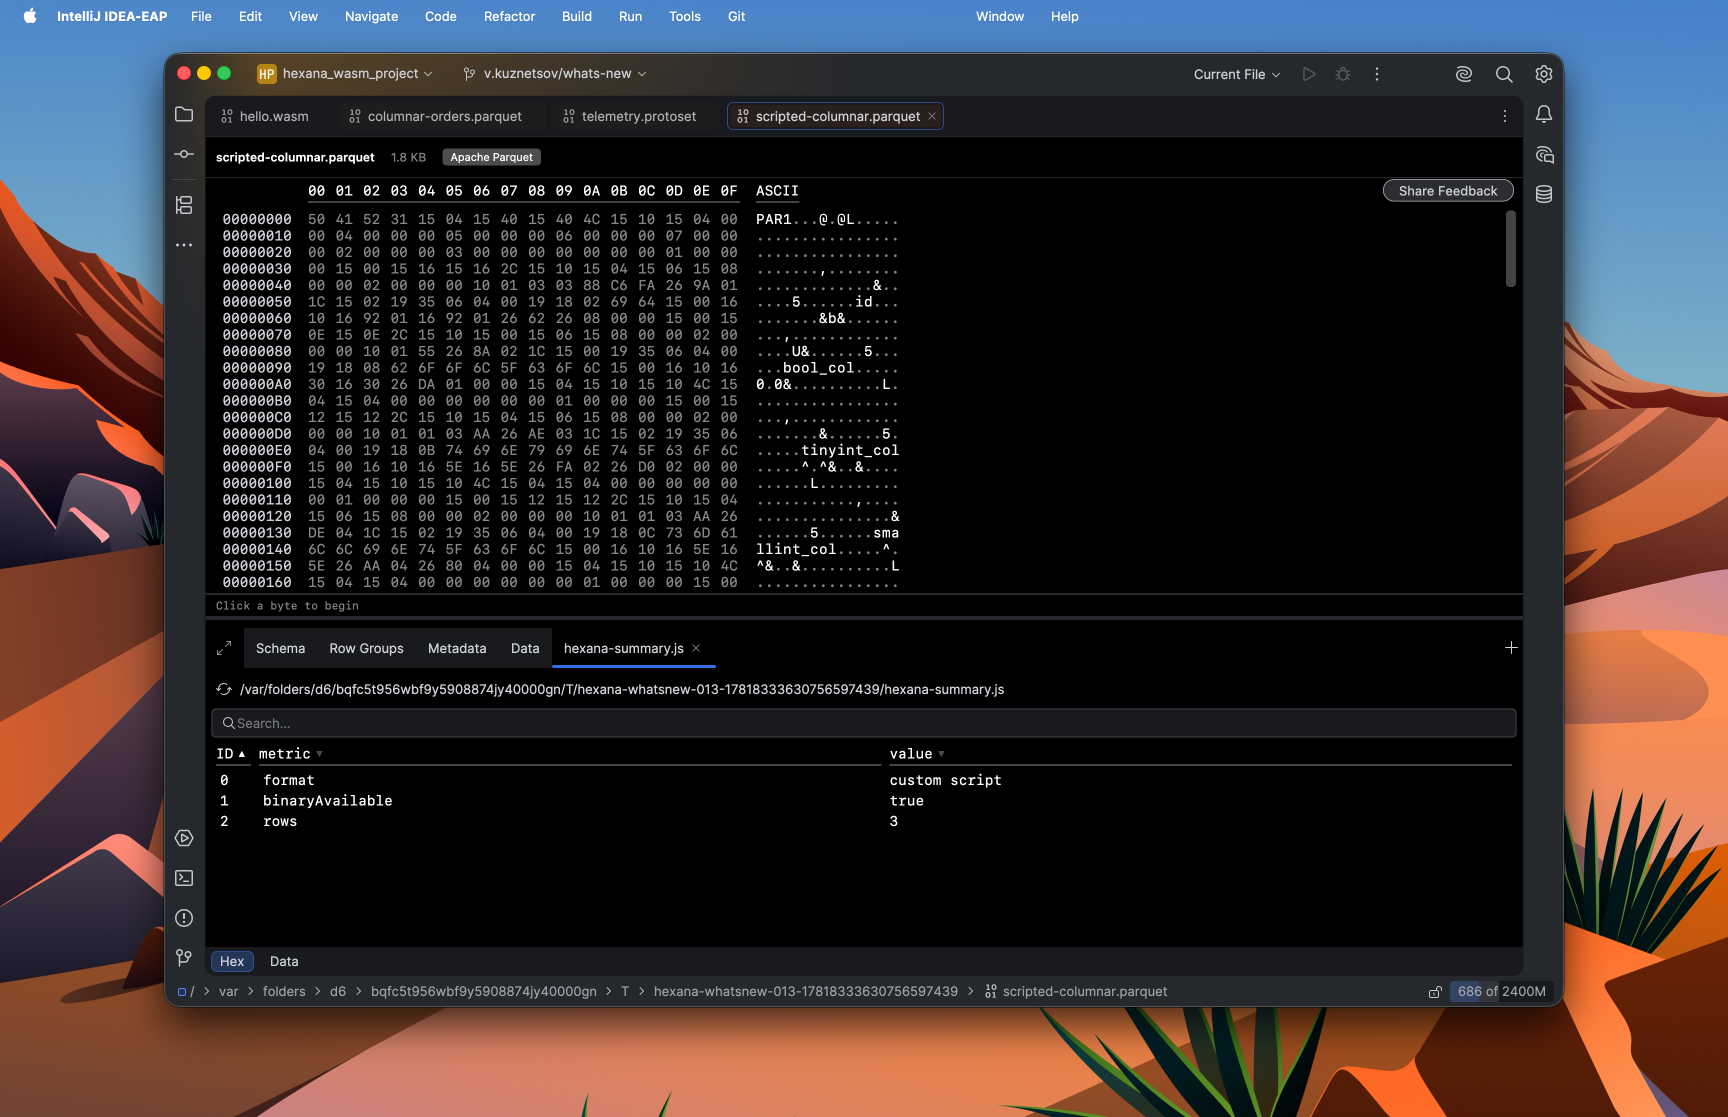Image resolution: width=1728 pixels, height=1117 pixels.
Task: Switch to the Row Groups tab
Action: [x=367, y=648]
